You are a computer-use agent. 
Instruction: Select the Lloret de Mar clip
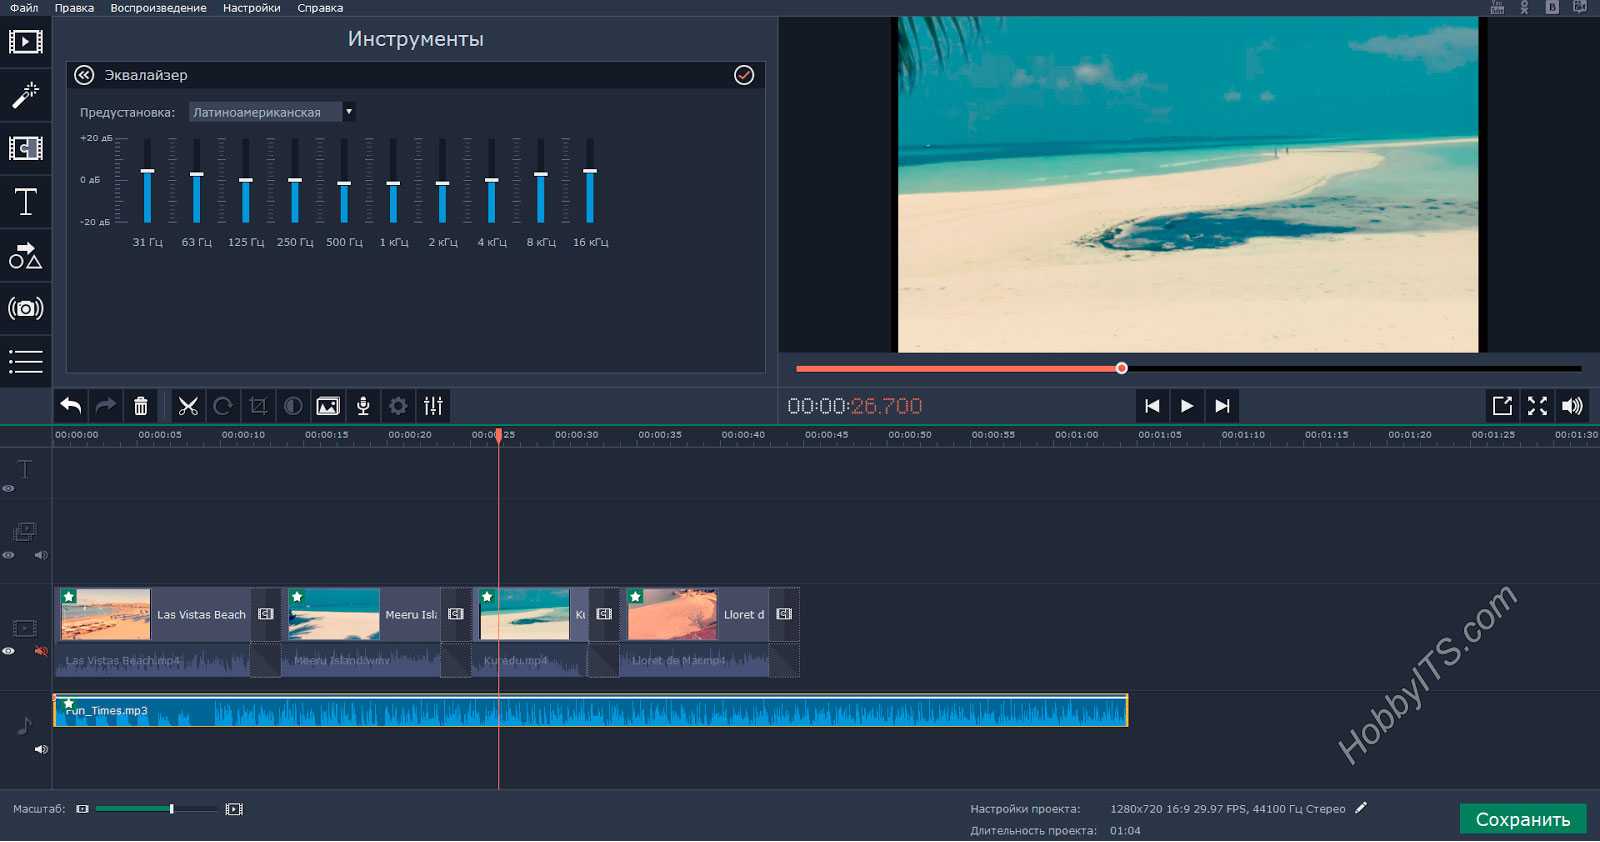(696, 614)
